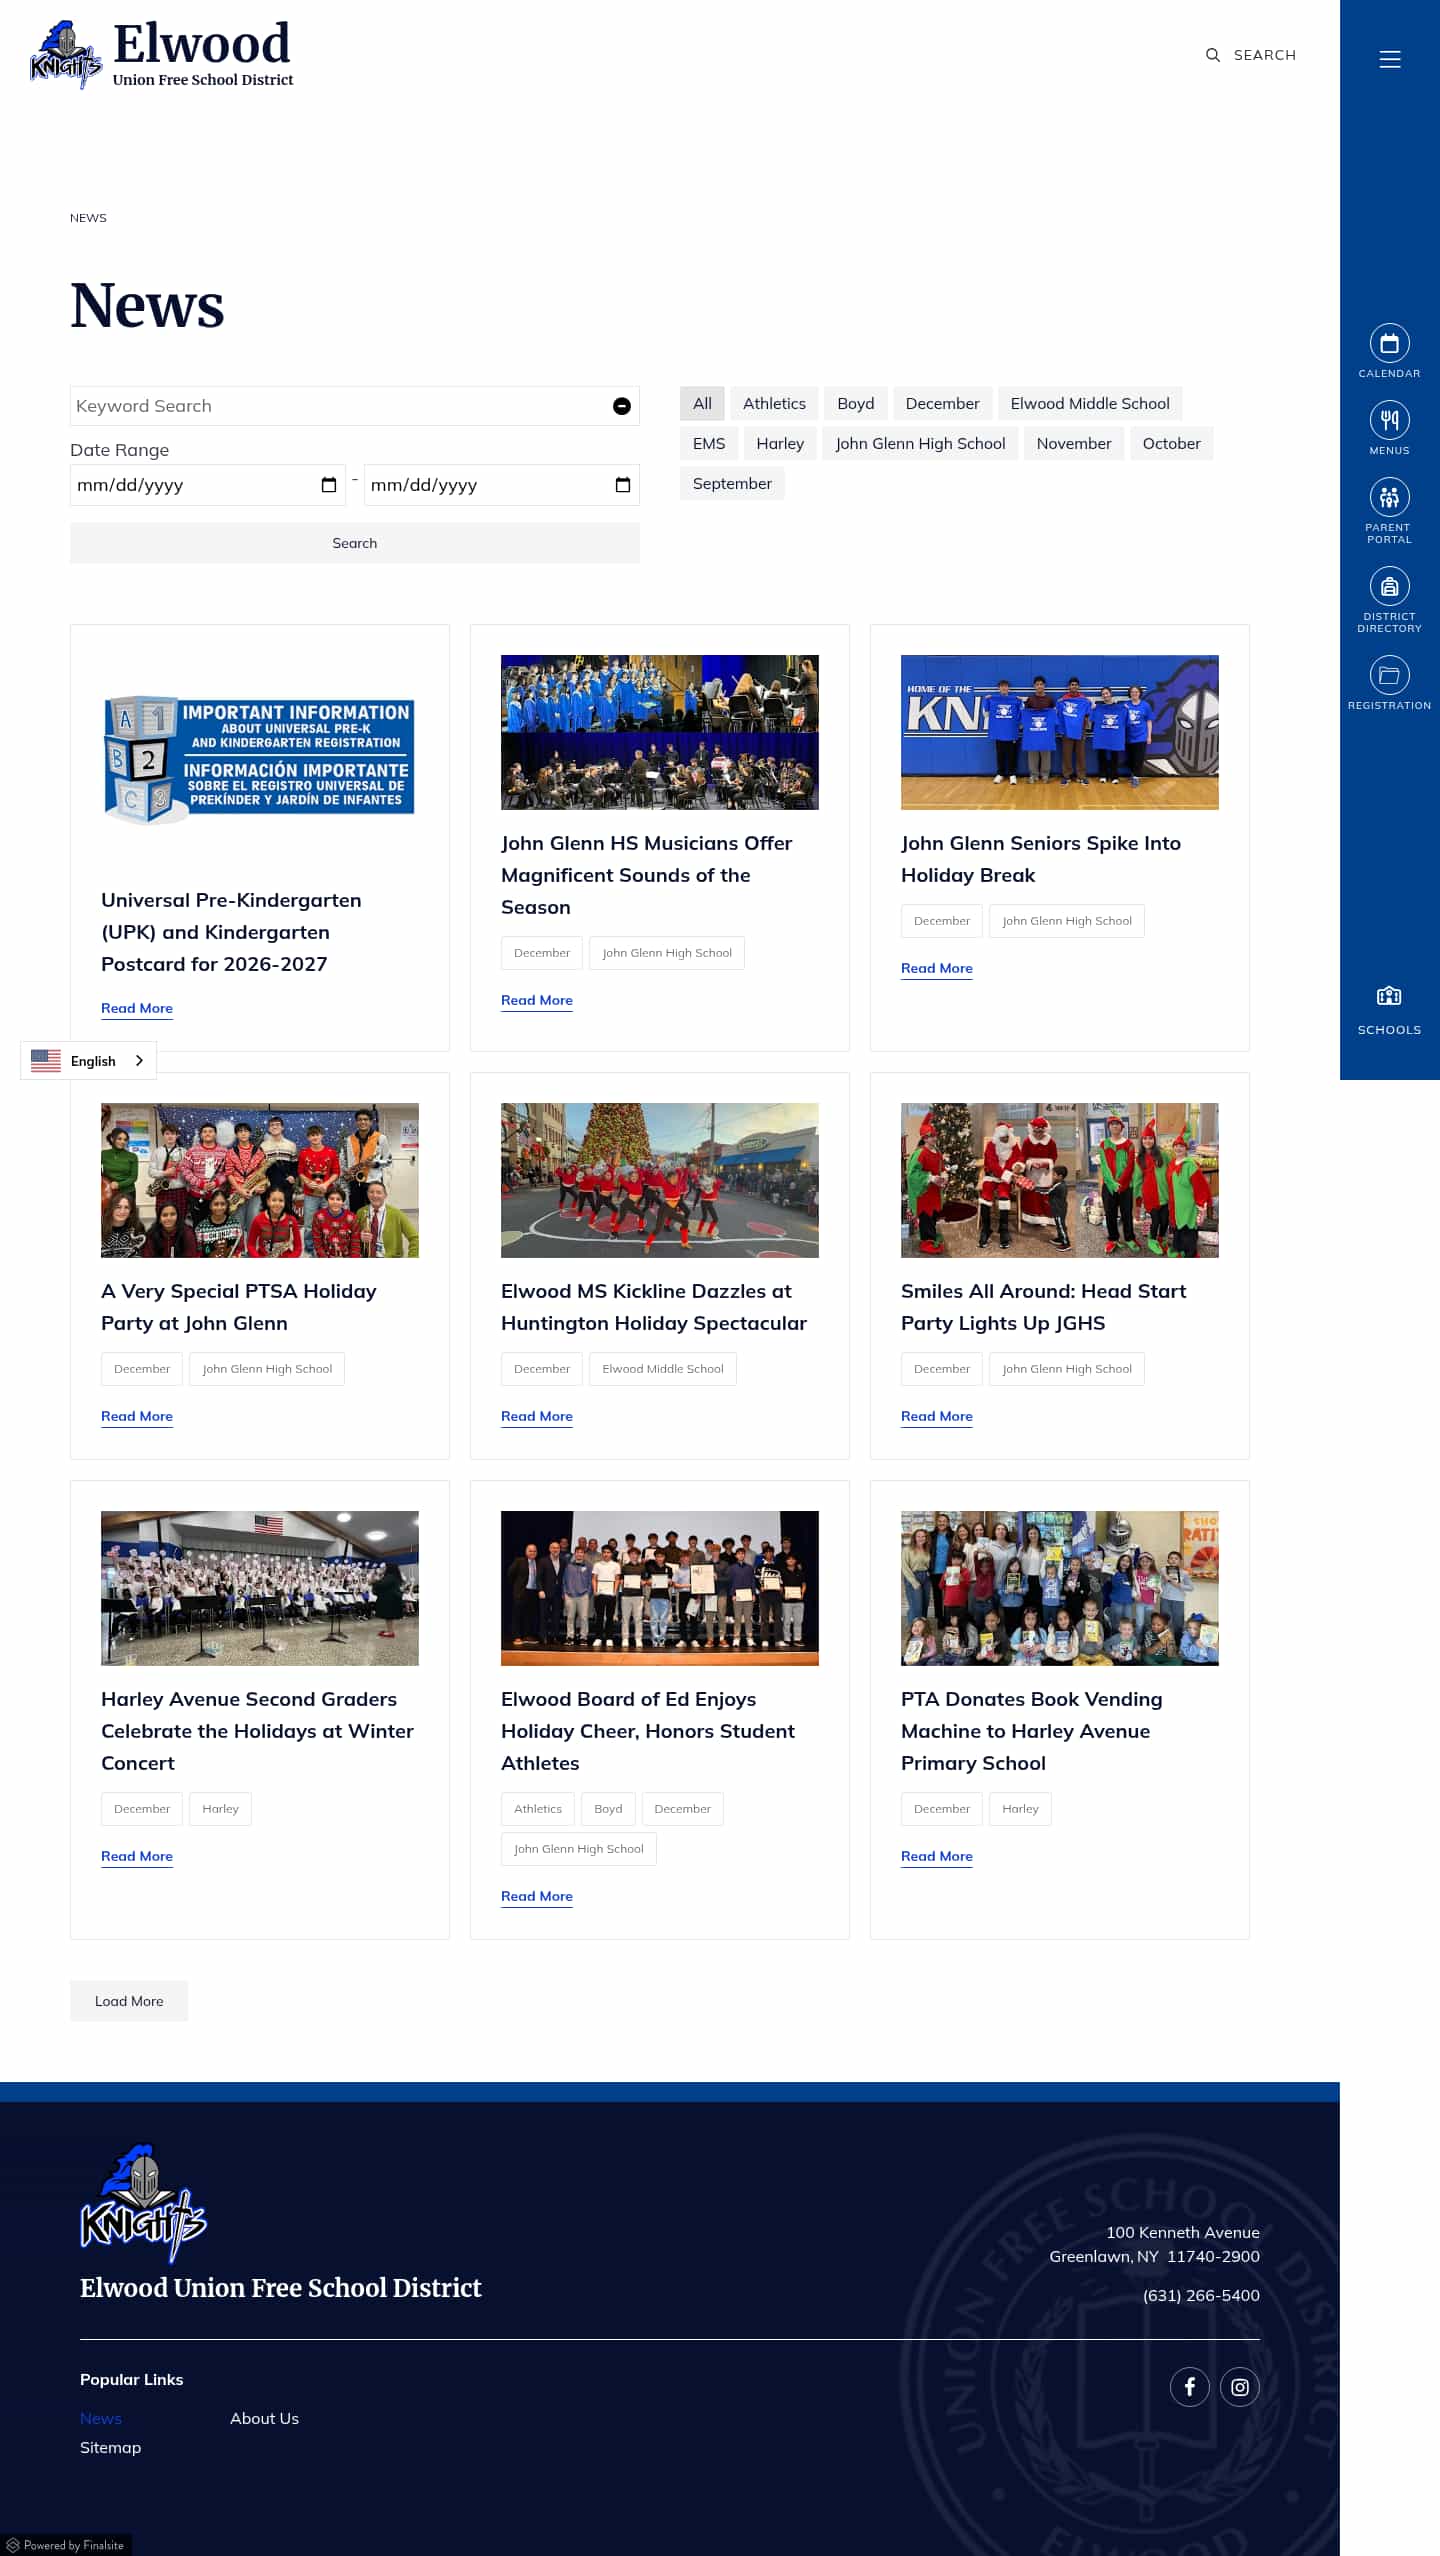Open start date calendar picker icon
The image size is (1440, 2556).
(x=328, y=485)
